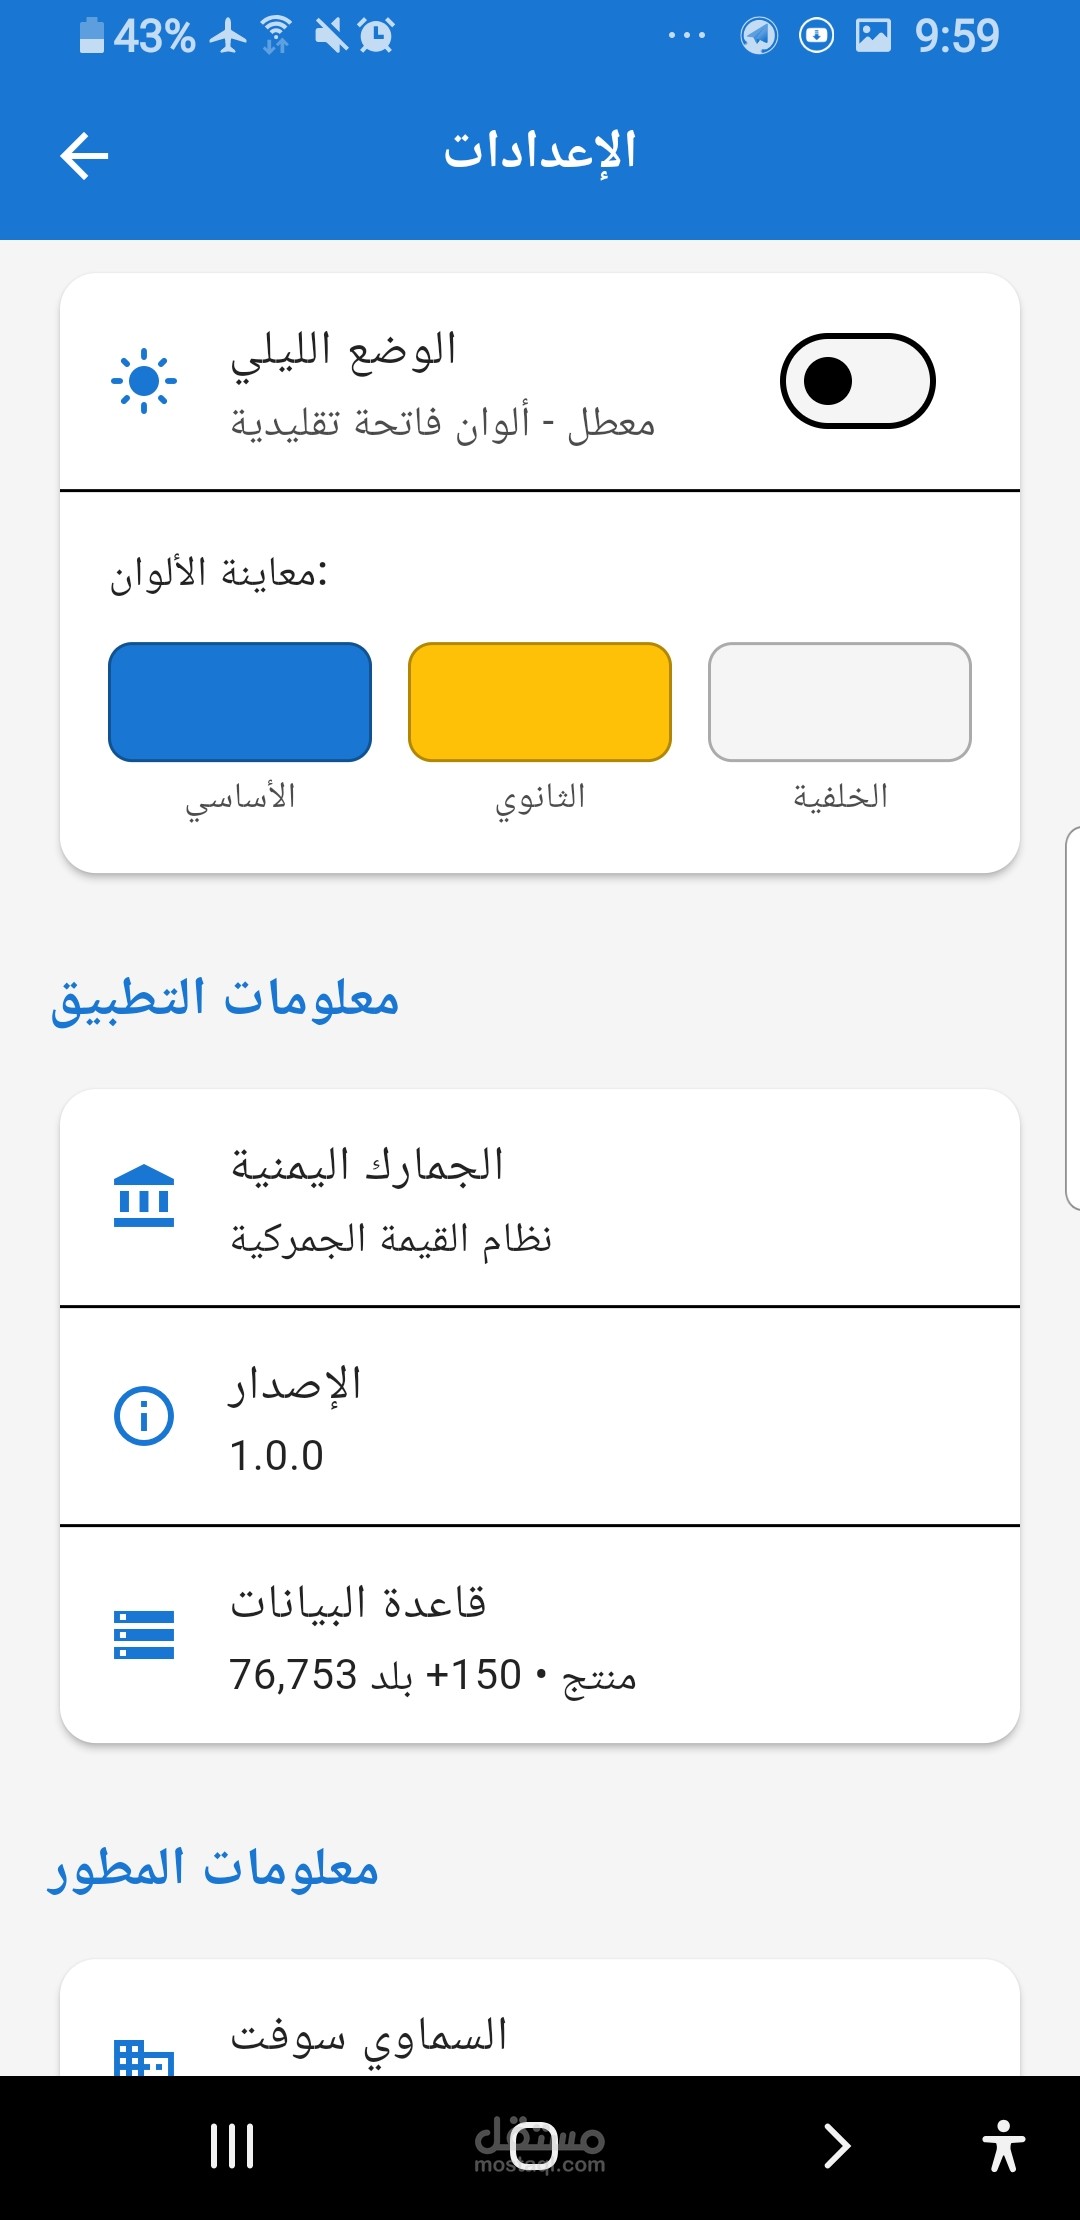Tap the database storage icon
This screenshot has width=1080, height=2220.
144,1635
